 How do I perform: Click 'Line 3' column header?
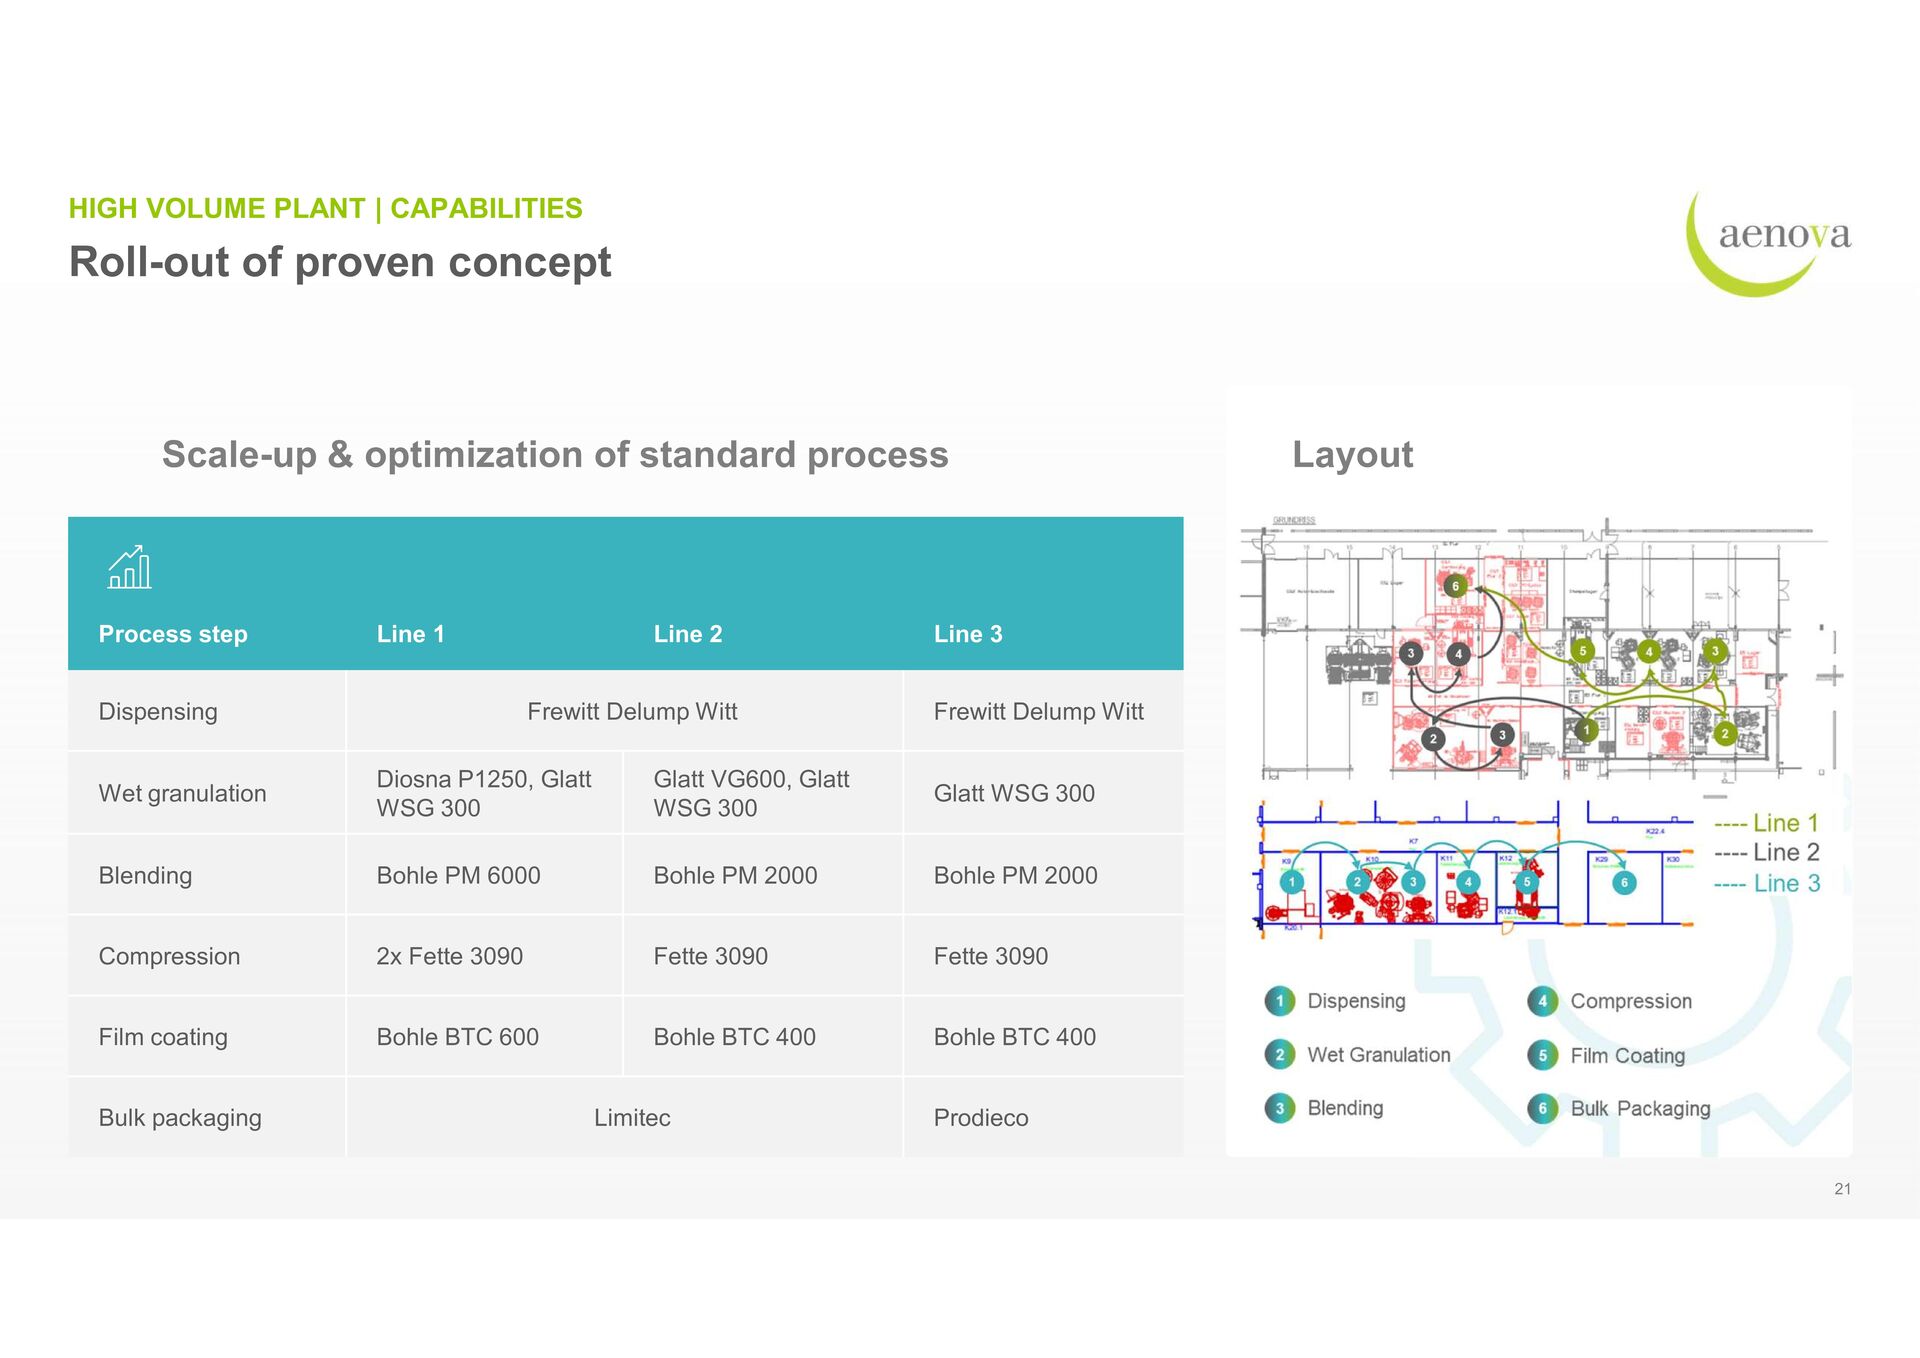tap(968, 634)
